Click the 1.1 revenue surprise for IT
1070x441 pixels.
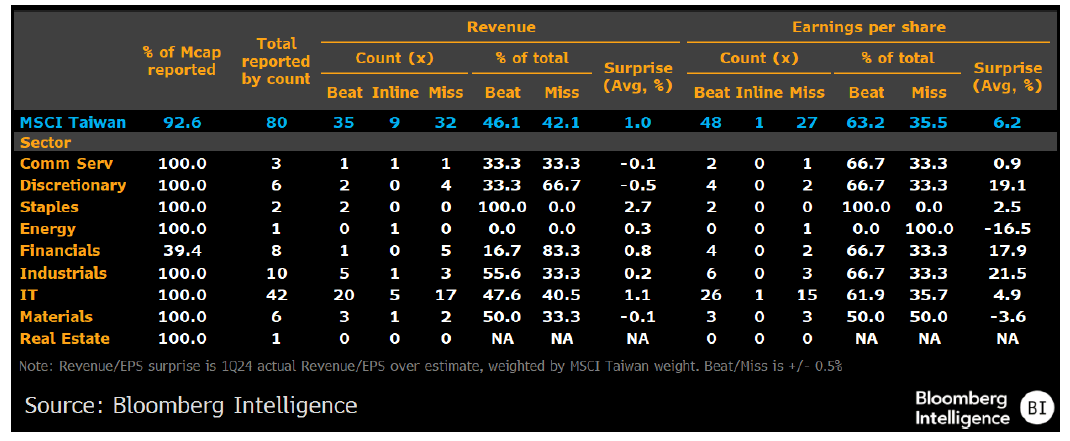638,295
